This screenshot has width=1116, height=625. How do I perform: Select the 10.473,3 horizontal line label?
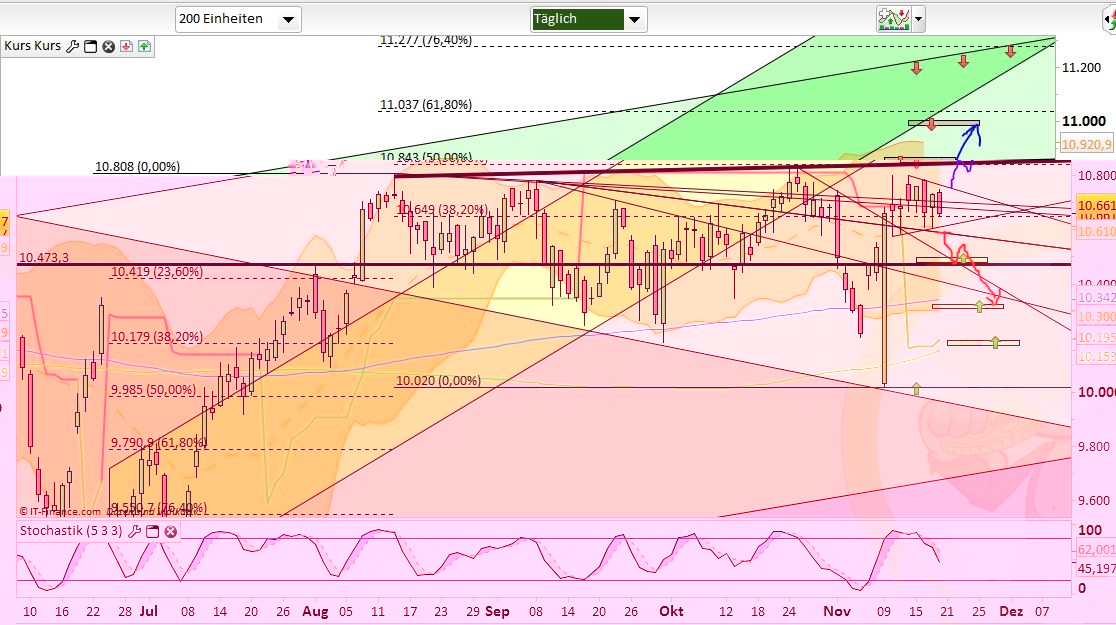[x=44, y=257]
